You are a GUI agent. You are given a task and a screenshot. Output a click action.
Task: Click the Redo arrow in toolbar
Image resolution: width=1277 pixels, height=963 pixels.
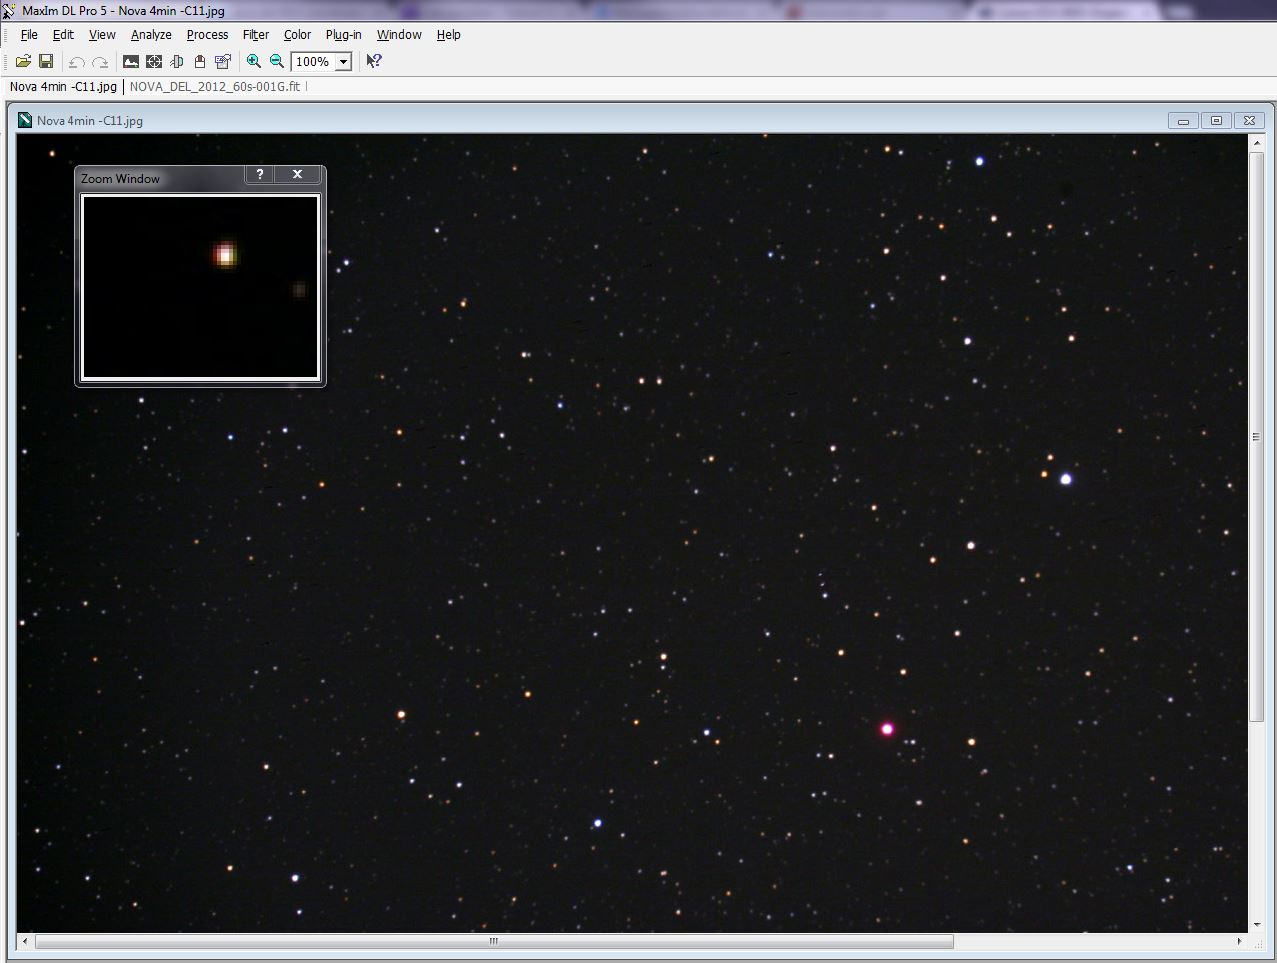click(x=100, y=62)
